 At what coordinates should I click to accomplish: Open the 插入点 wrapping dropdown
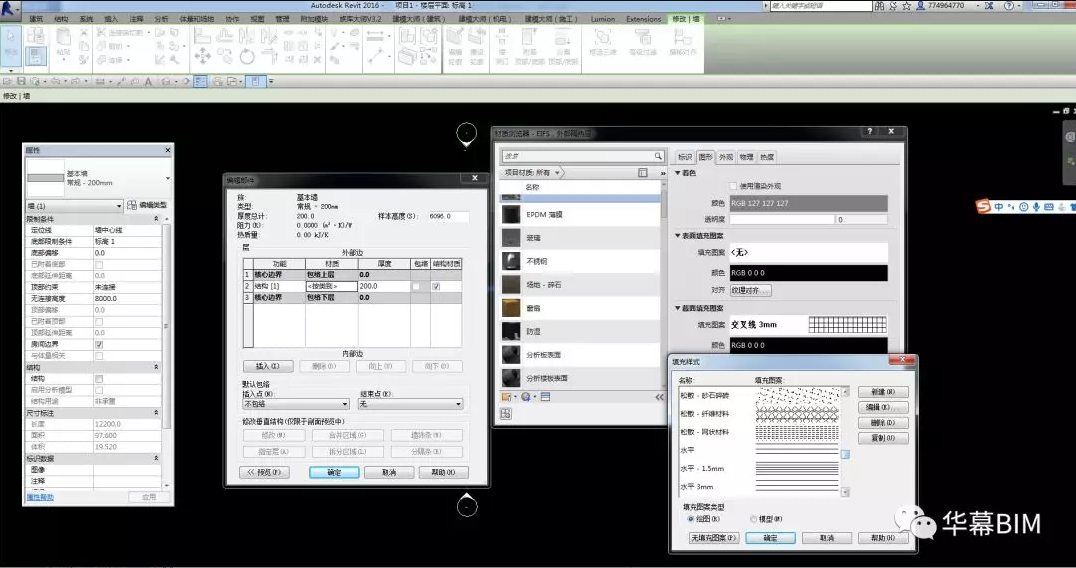[x=296, y=405]
